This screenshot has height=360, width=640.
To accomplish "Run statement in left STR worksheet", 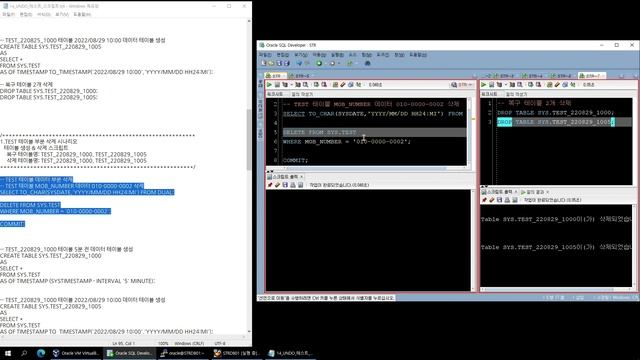I will pos(269,84).
